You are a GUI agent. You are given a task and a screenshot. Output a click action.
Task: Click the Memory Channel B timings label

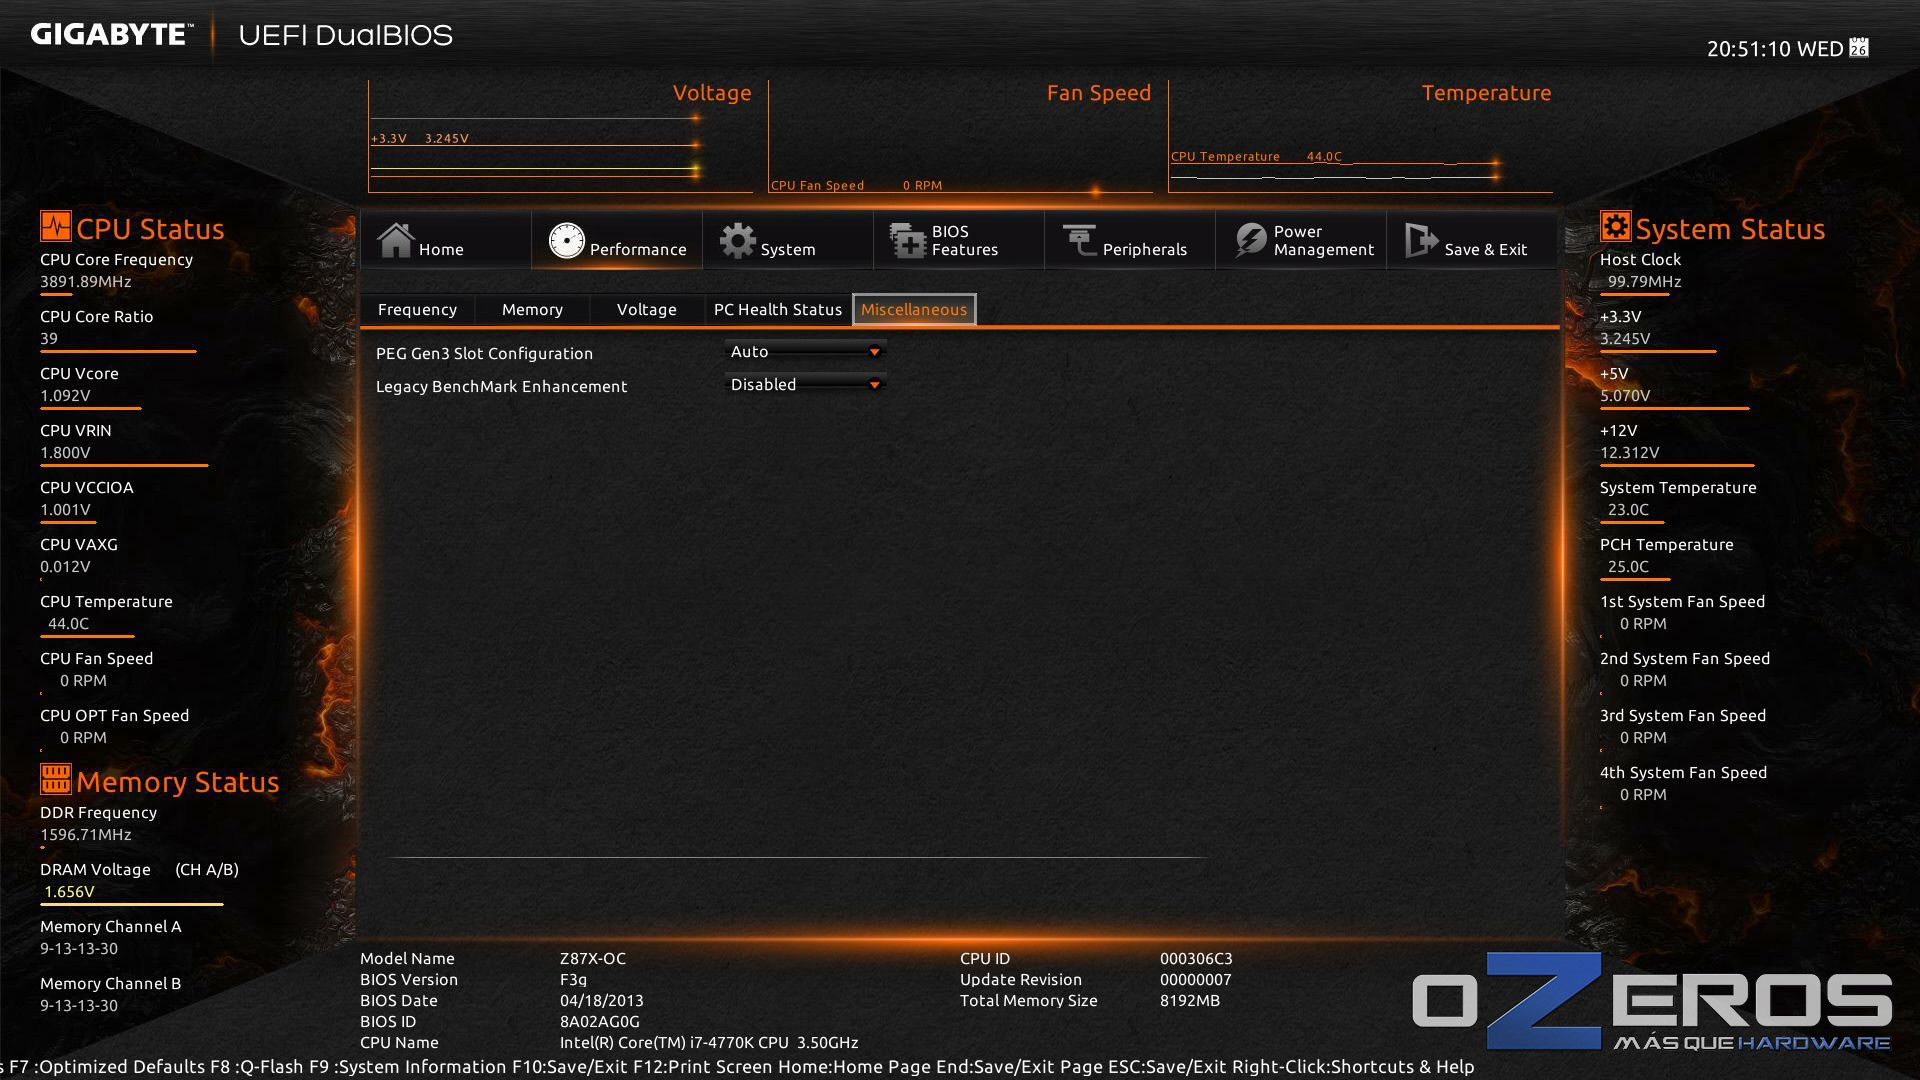click(x=111, y=984)
